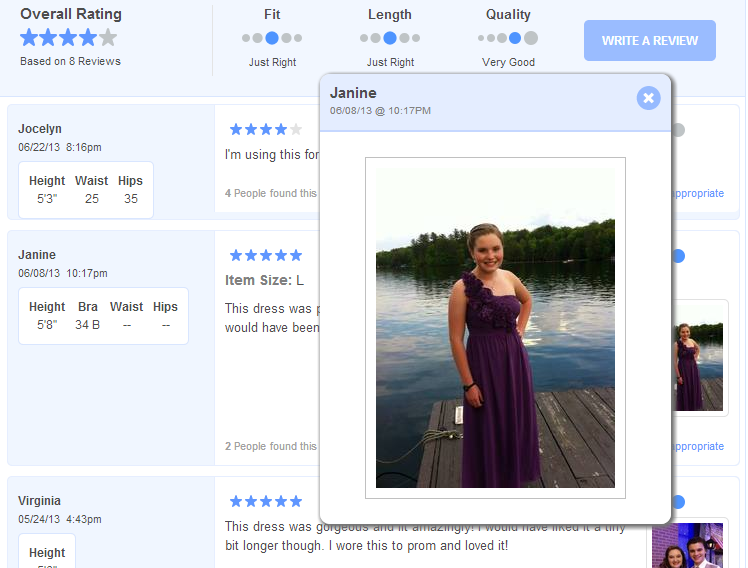The width and height of the screenshot is (748, 568).
Task: Click the five-star rating in Janine's review
Action: (x=265, y=255)
